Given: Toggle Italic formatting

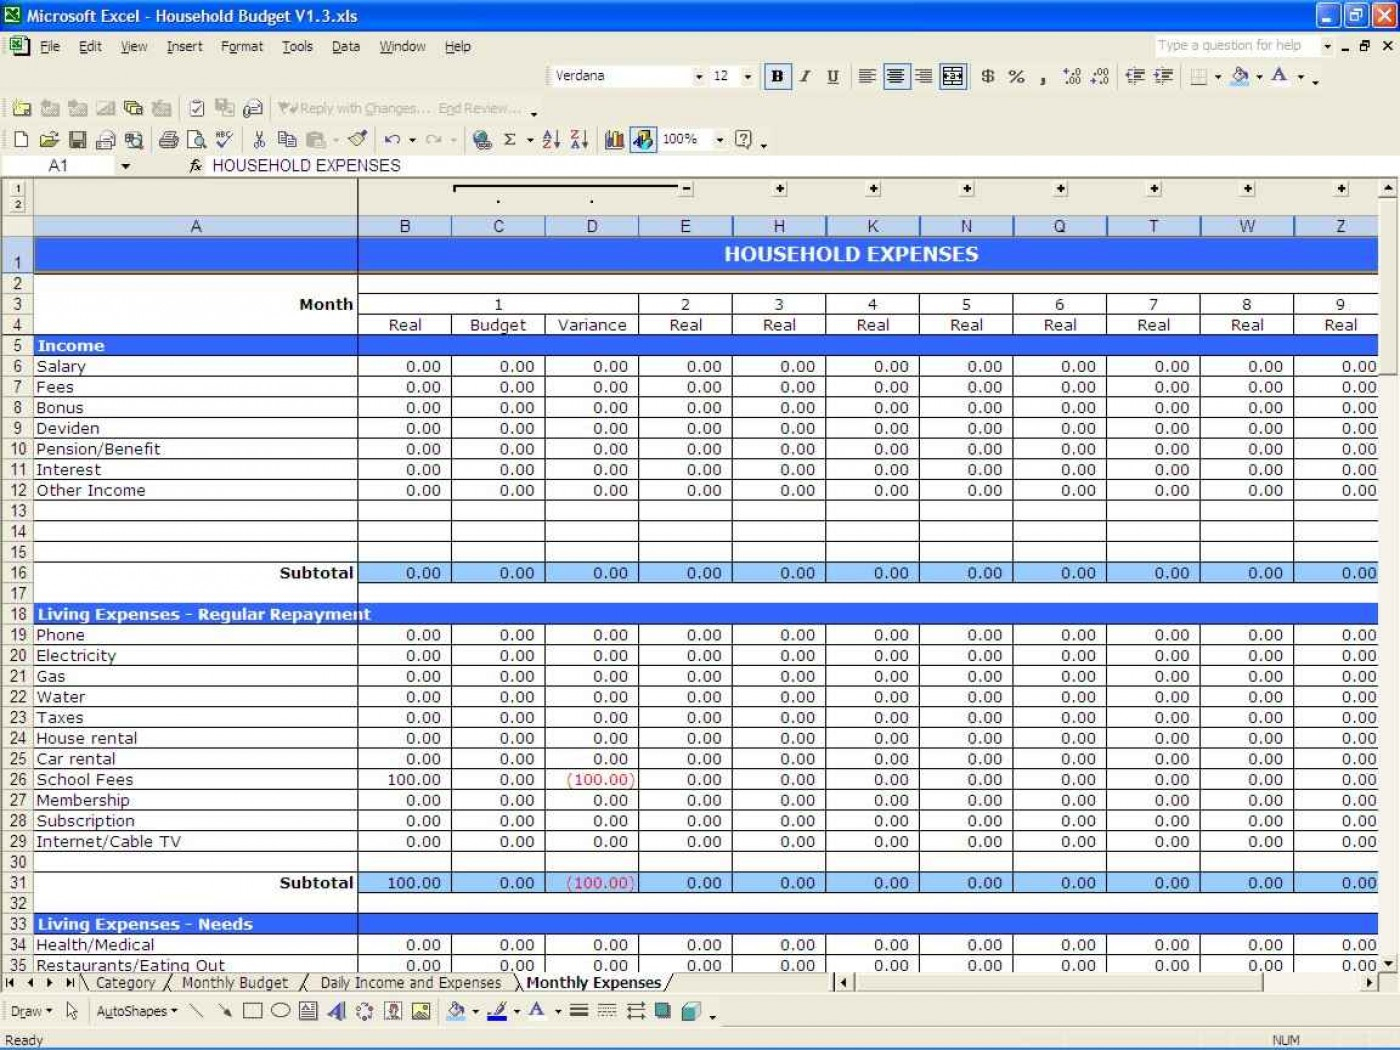Looking at the screenshot, I should point(805,76).
